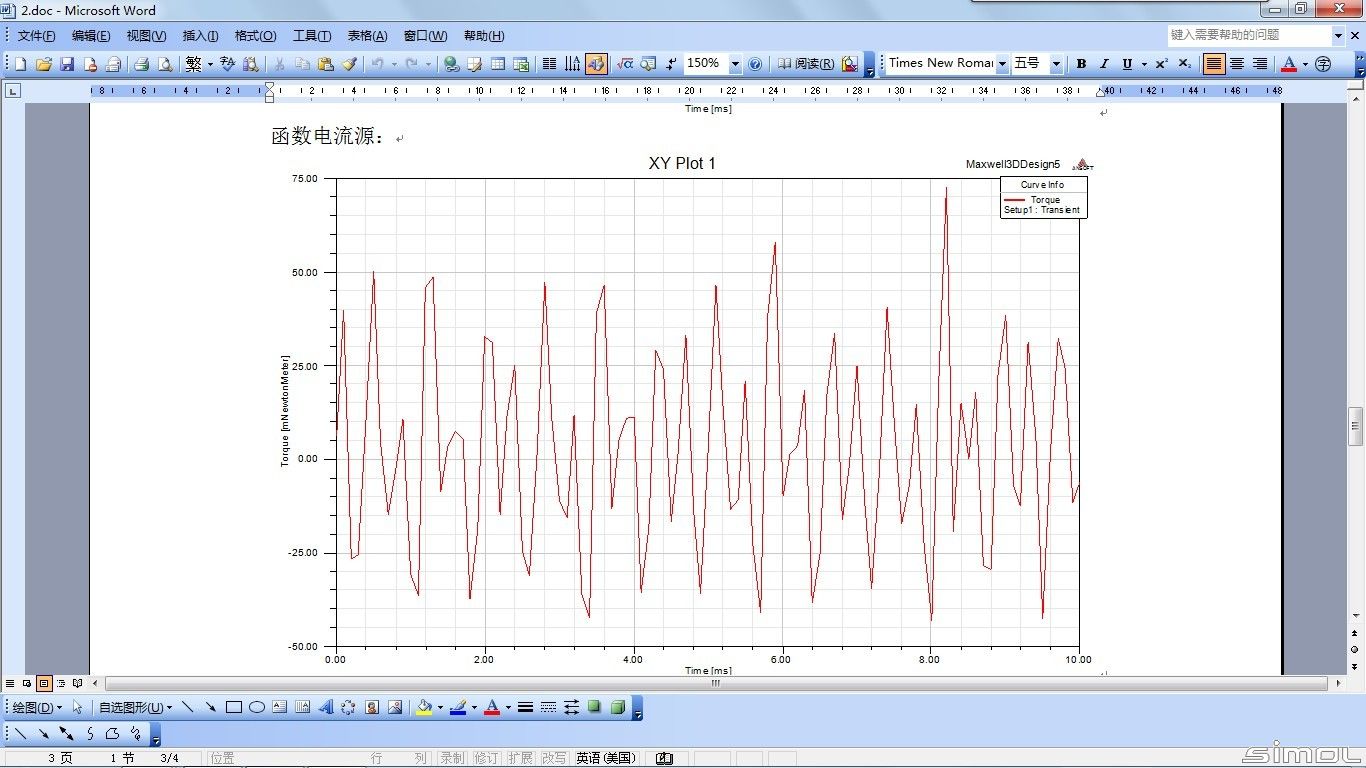Select the Select Objects arrow pointer
1366x768 pixels.
(77, 707)
